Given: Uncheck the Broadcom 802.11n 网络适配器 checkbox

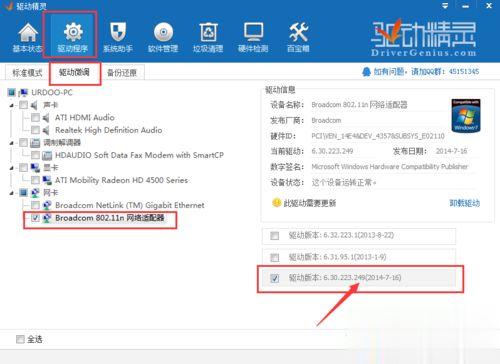Looking at the screenshot, I should (35, 218).
